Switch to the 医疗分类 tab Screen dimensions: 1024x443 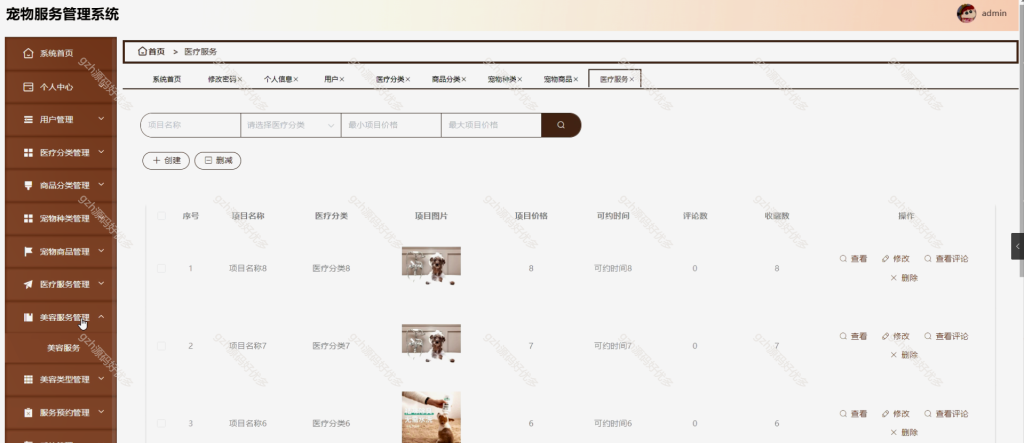click(390, 79)
